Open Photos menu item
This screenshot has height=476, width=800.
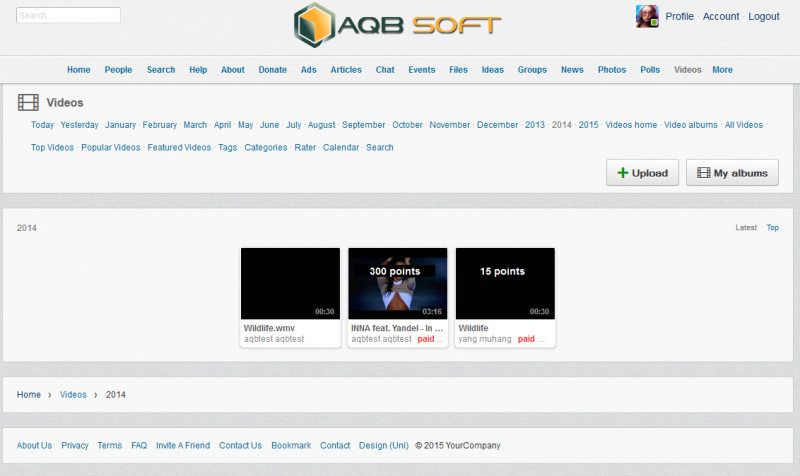point(612,70)
